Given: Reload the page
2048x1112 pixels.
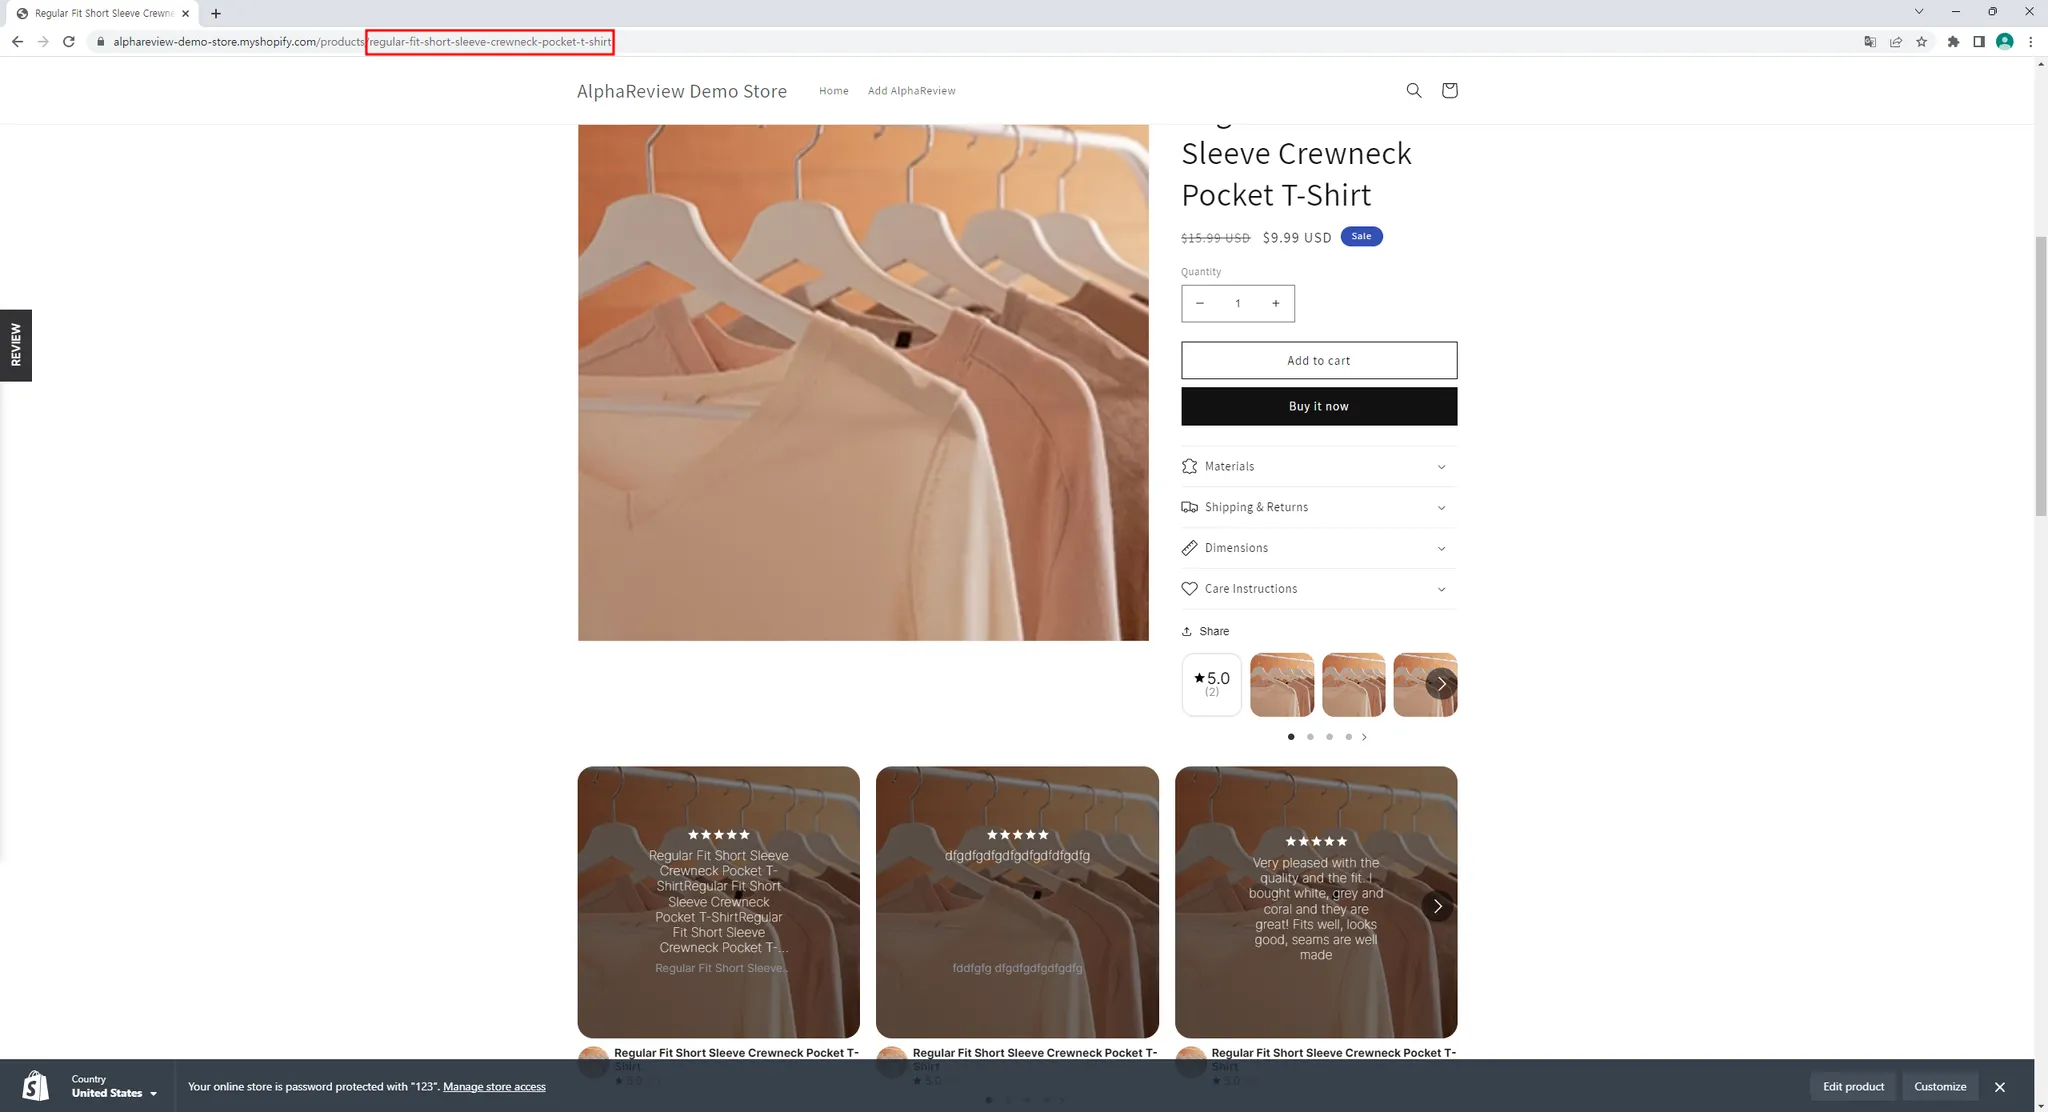Looking at the screenshot, I should click(x=69, y=42).
